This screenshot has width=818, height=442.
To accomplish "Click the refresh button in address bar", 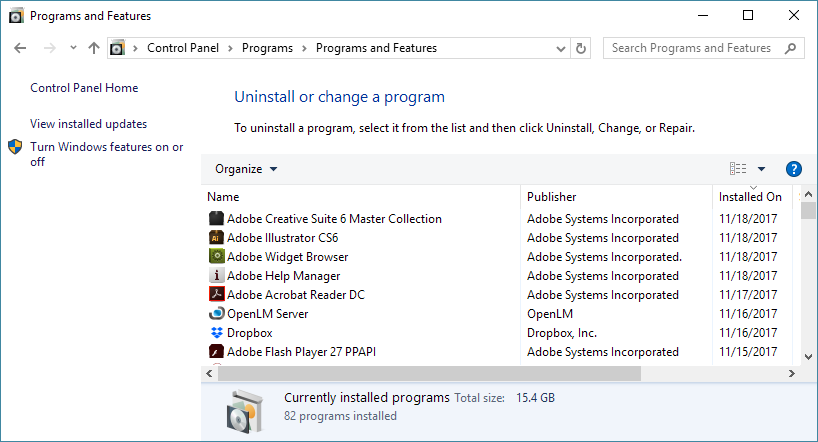I will (582, 48).
